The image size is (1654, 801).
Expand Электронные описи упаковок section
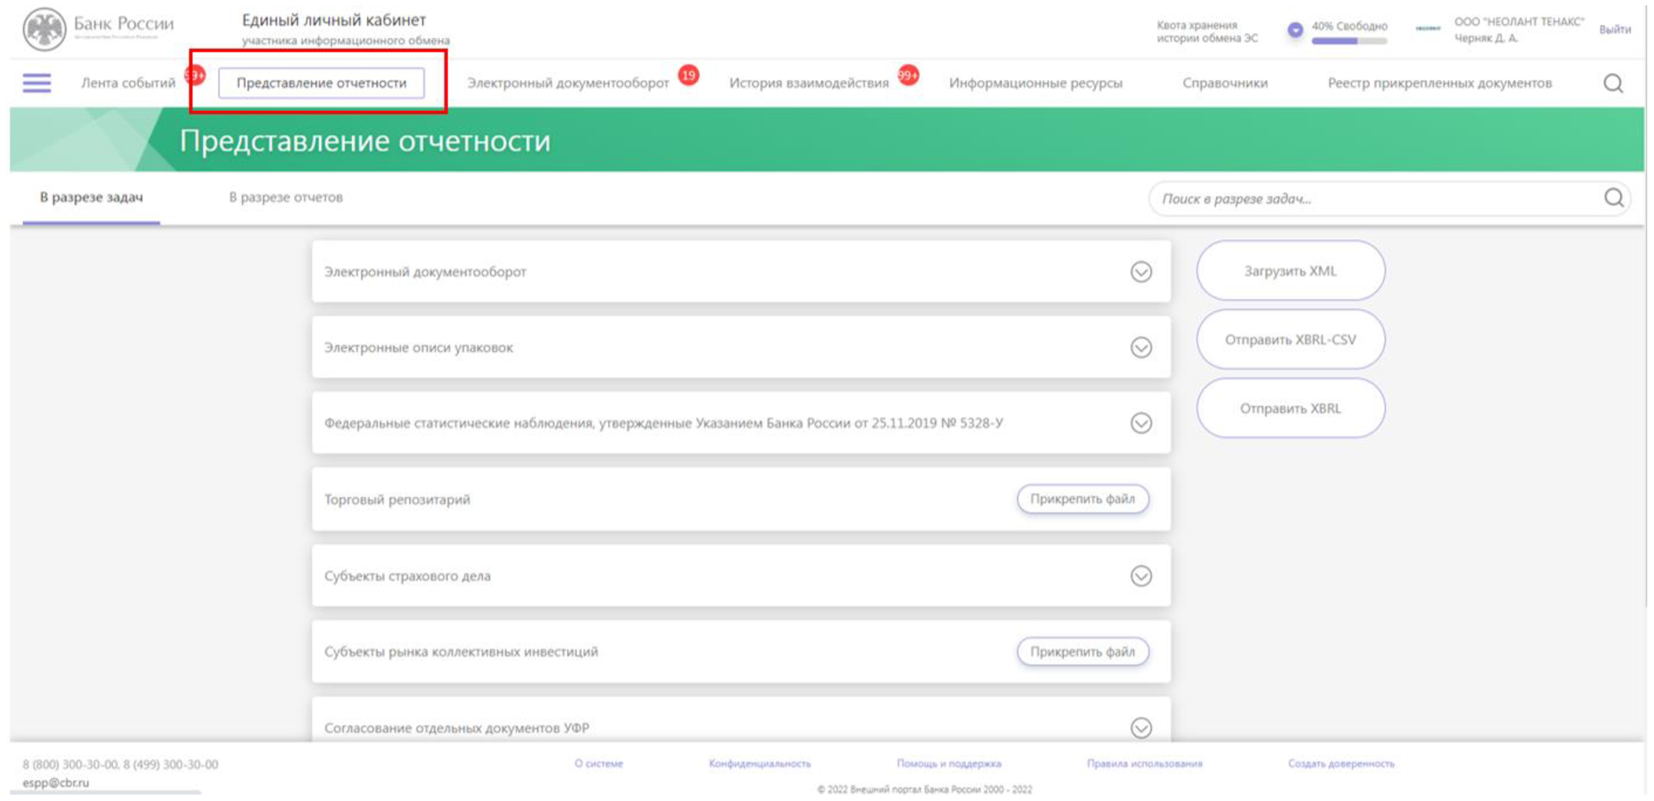[1141, 348]
